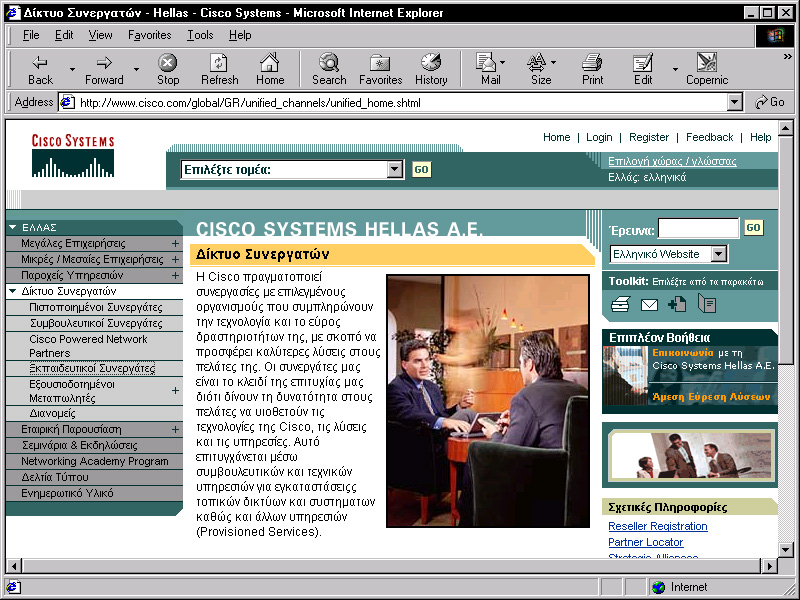Screen dimensions: 800x600
Task: Click the printer icon in Toolkit
Action: 620,305
